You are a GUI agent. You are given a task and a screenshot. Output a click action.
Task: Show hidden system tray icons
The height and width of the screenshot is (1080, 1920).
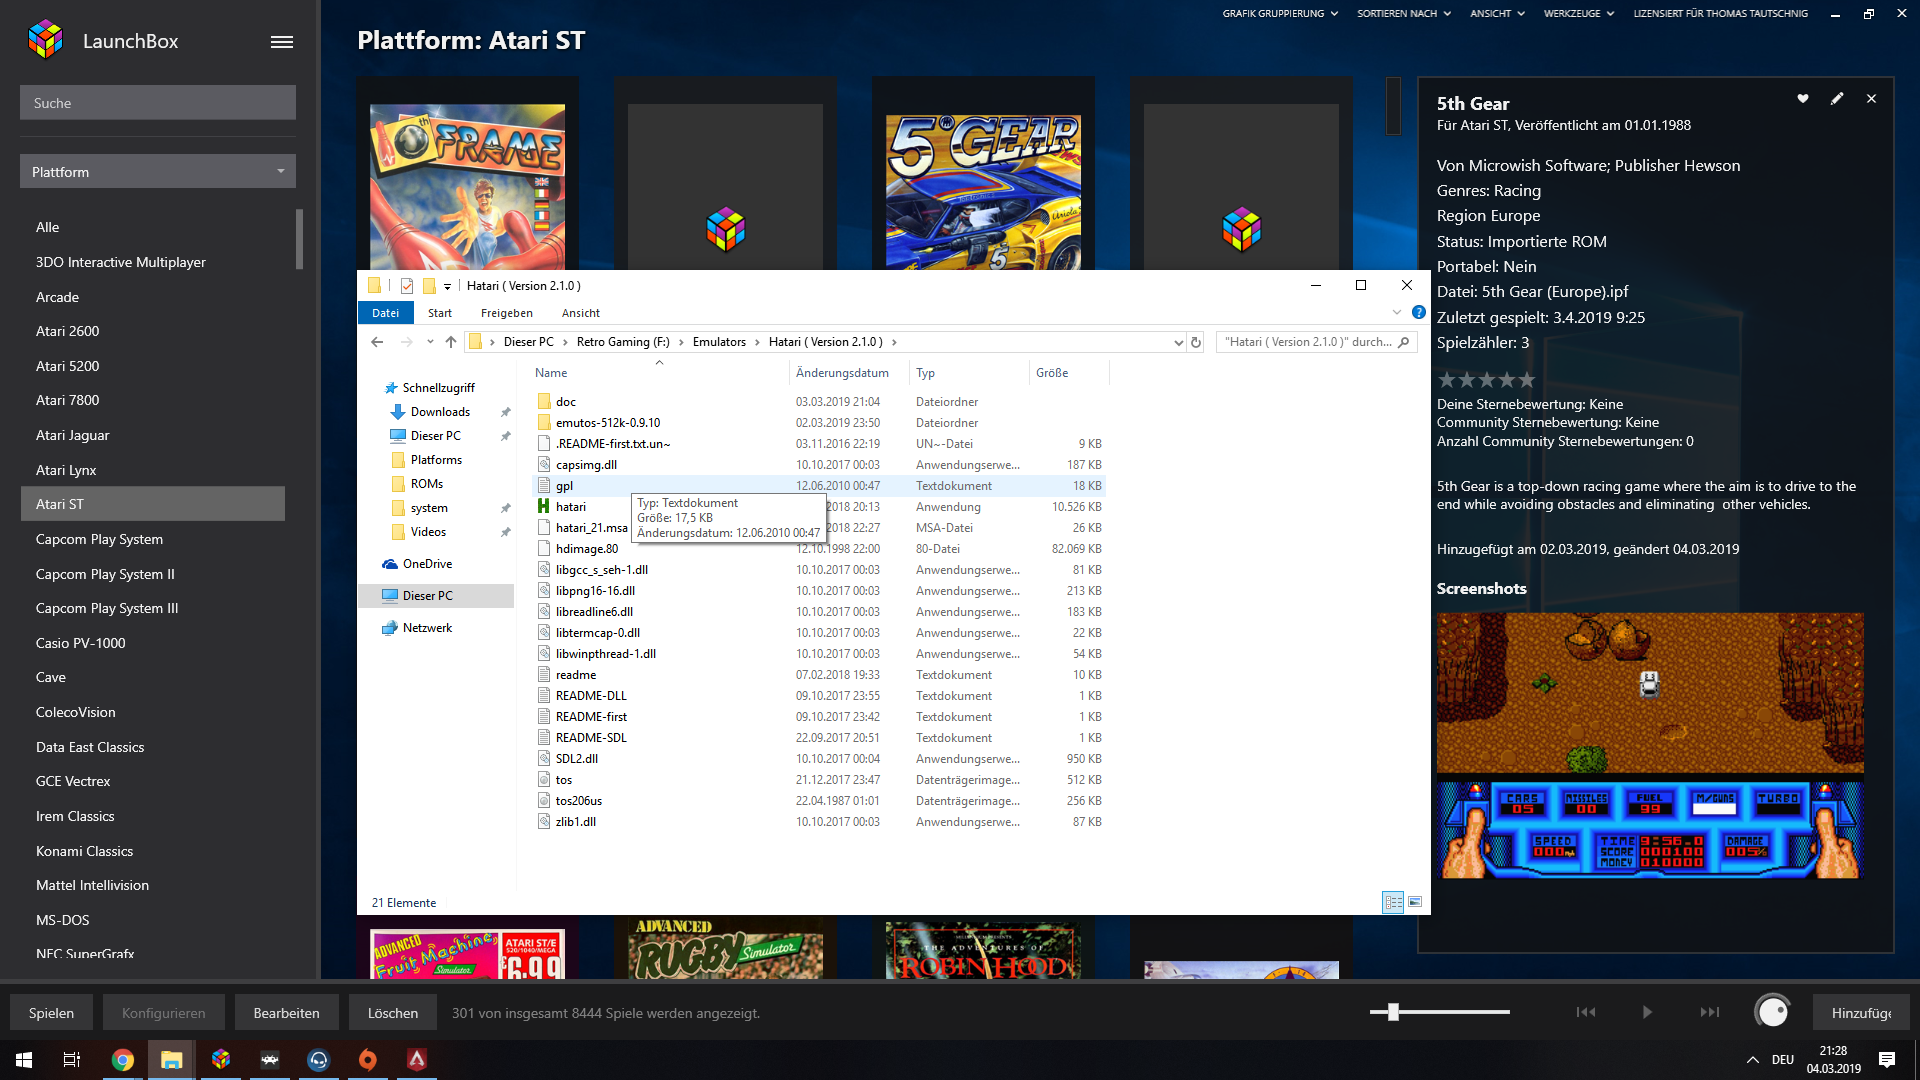point(1752,1060)
